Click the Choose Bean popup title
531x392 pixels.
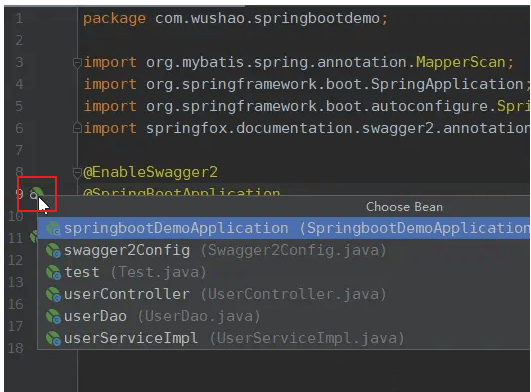click(x=404, y=207)
